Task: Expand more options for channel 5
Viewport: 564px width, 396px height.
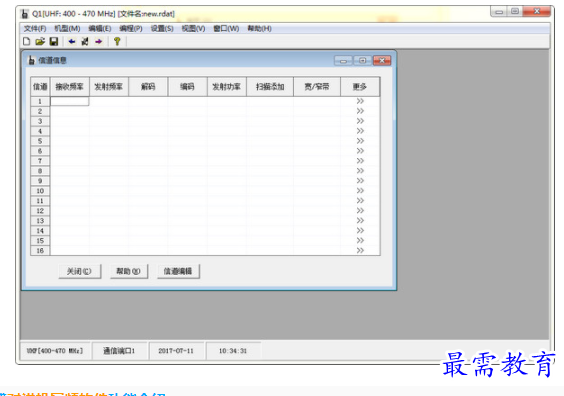Action: pyautogui.click(x=360, y=141)
